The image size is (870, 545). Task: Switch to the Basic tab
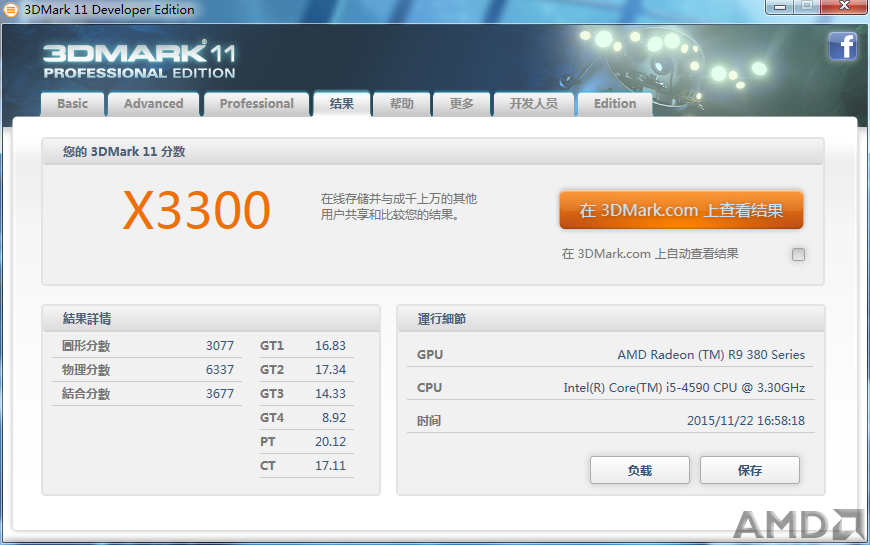(x=73, y=104)
